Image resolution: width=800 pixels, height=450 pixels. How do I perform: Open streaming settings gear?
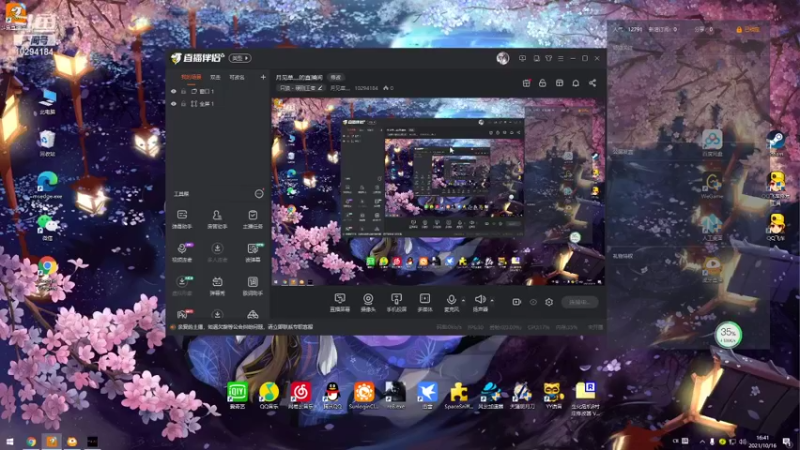tap(549, 302)
